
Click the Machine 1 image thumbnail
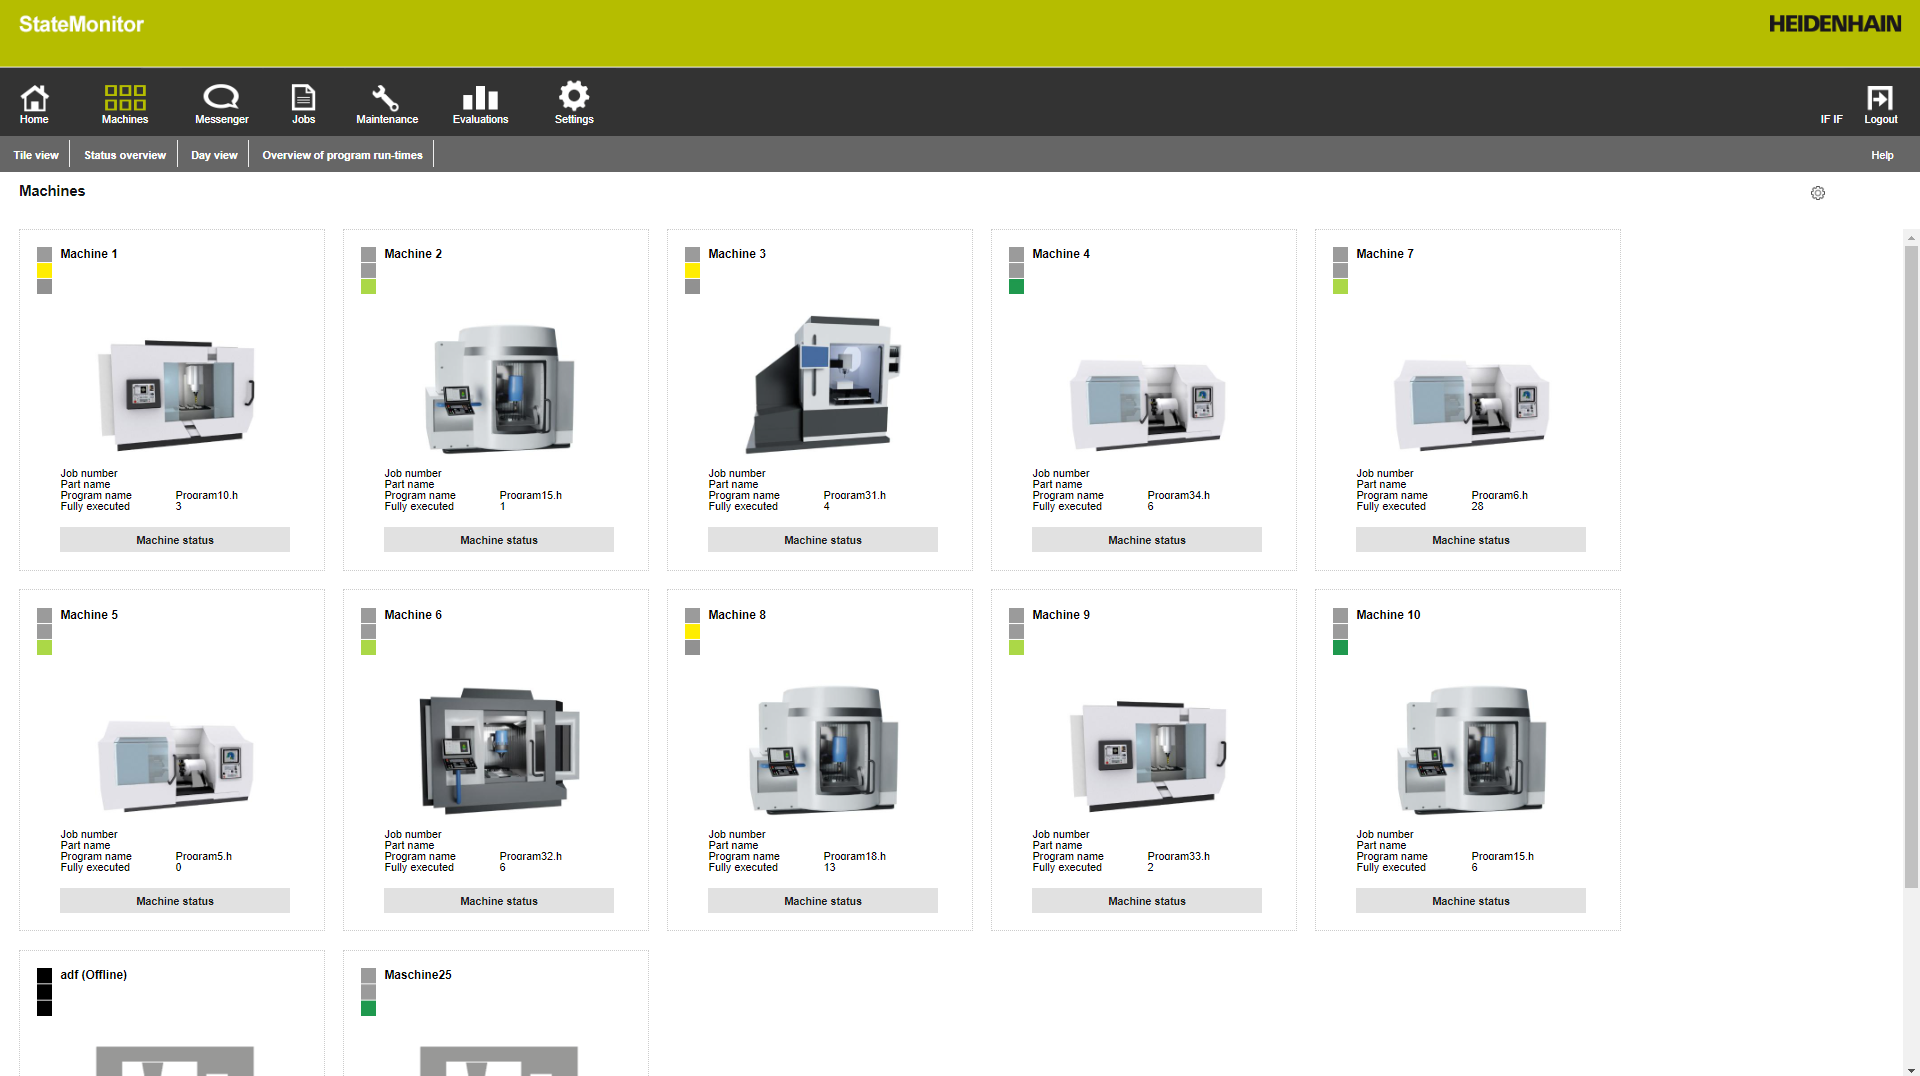[x=175, y=394]
